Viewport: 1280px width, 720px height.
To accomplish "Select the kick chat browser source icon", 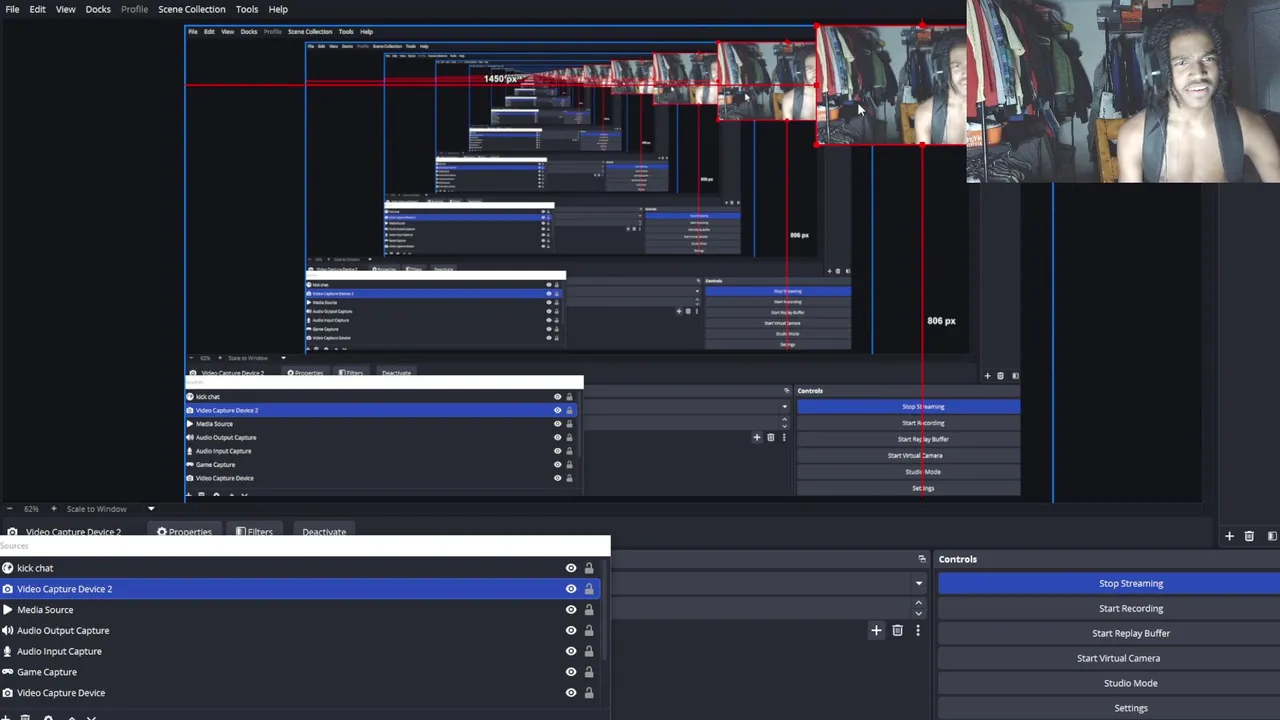I will (x=8, y=568).
